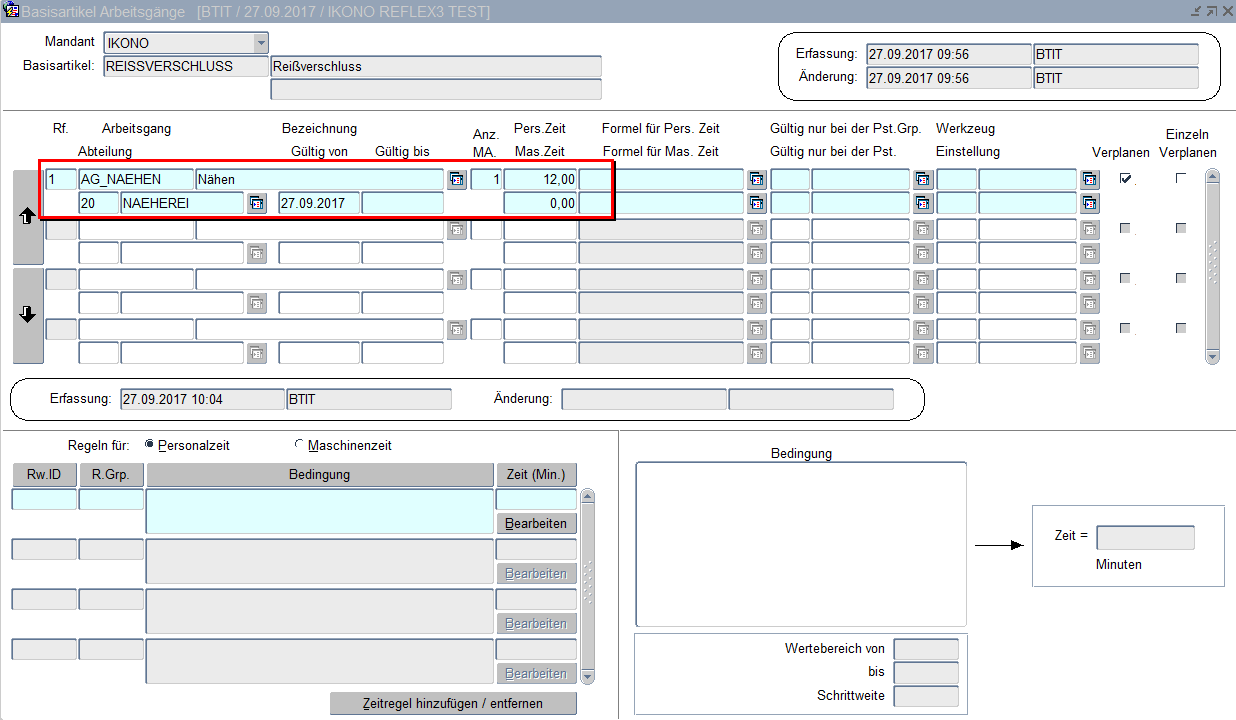Click the Pers.Zeit field showing 12,00

pyautogui.click(x=540, y=180)
